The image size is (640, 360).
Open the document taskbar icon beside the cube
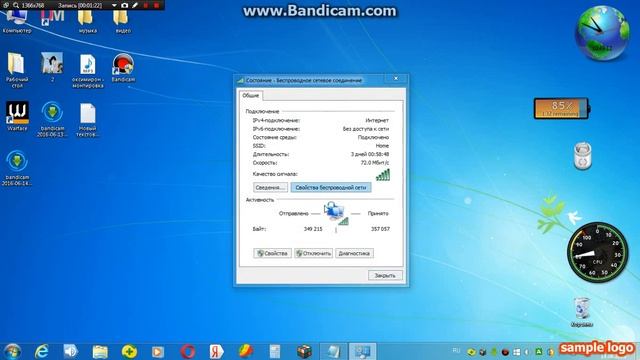click(x=275, y=351)
